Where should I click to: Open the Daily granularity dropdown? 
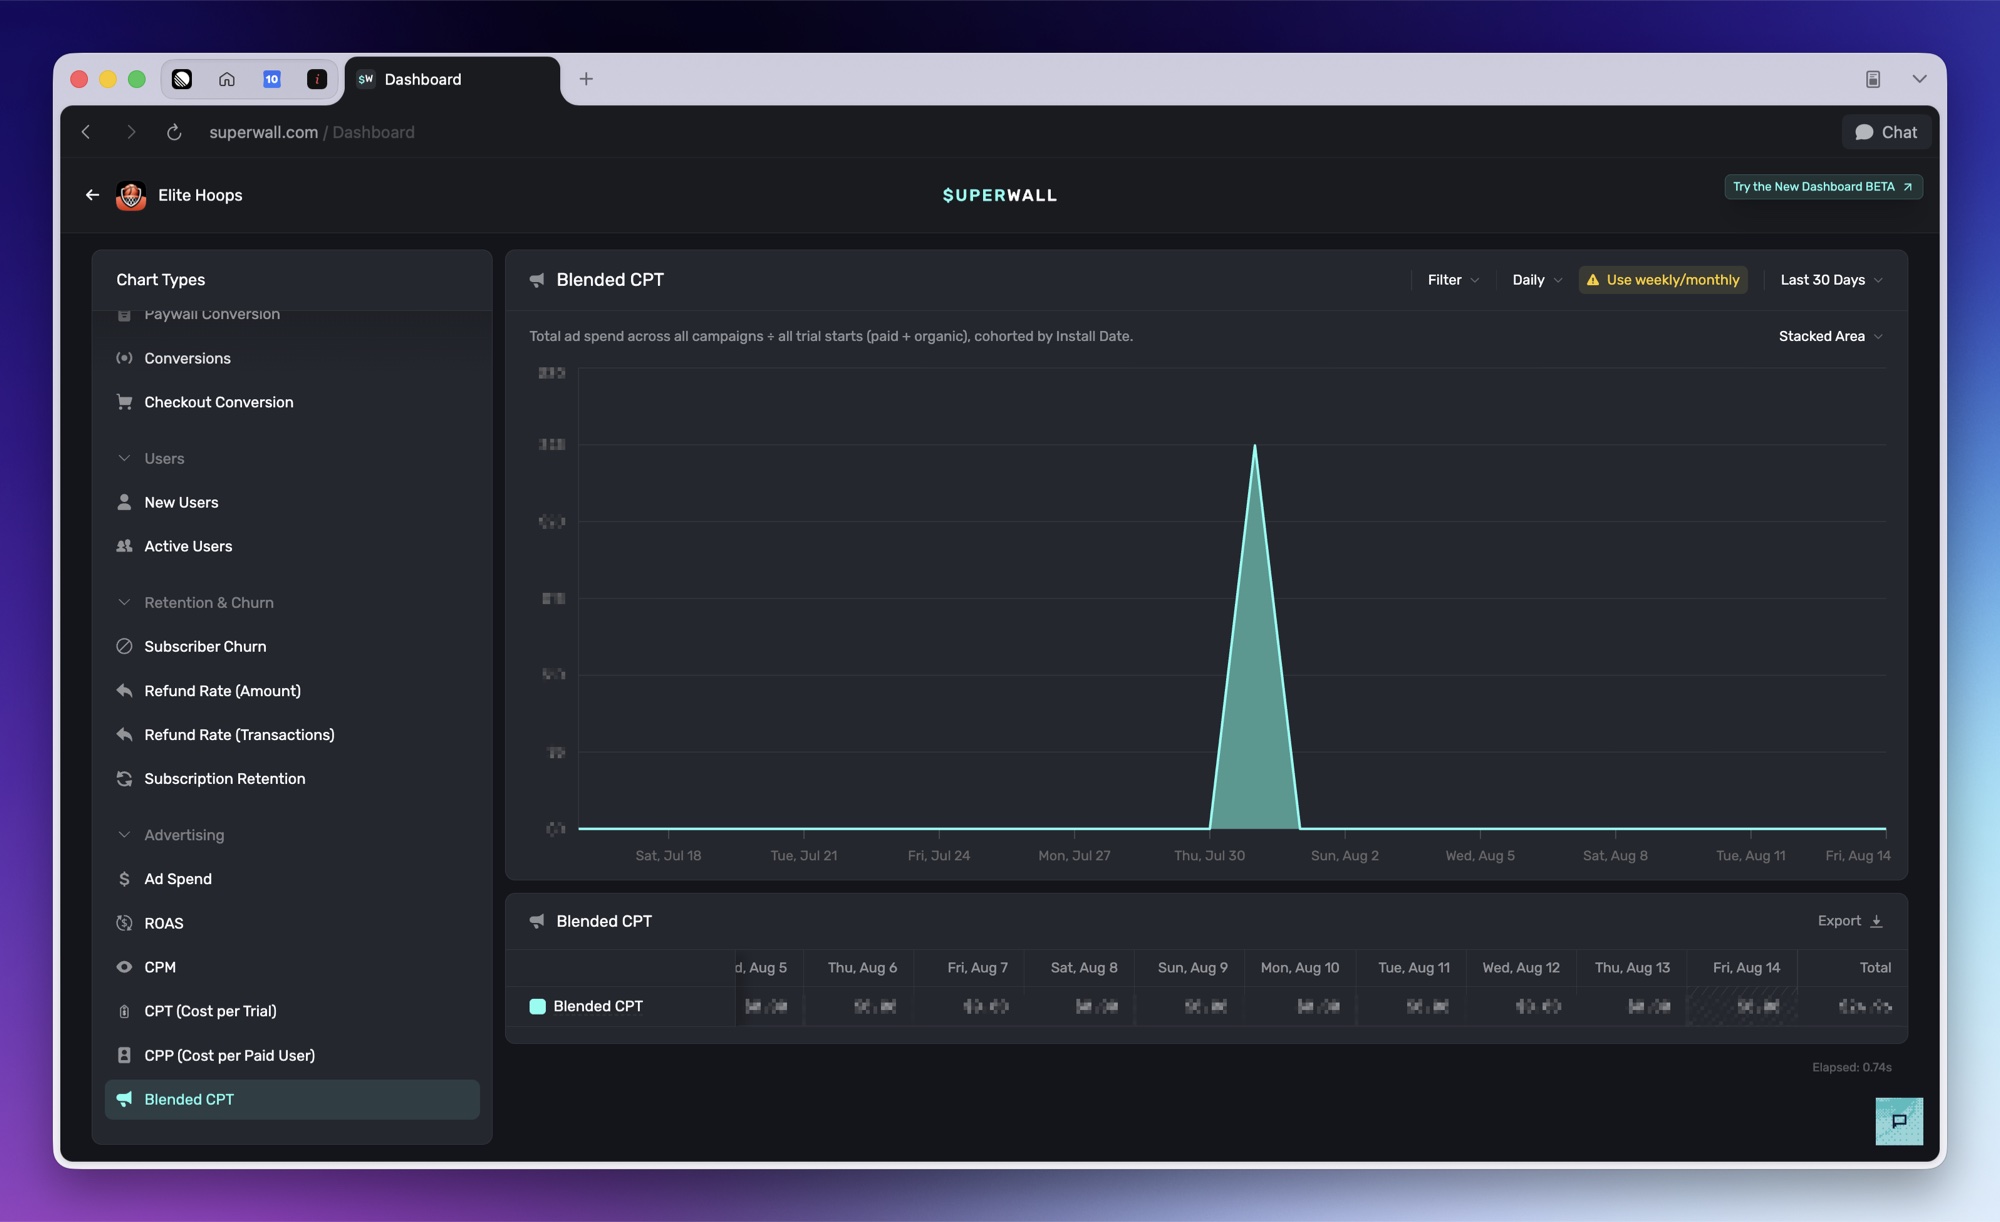click(1537, 280)
